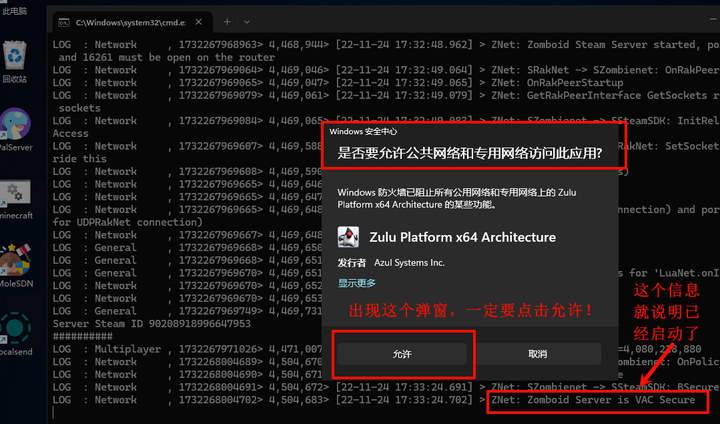Click the 'ZNet: OnRakPeerStartup' log text

click(x=557, y=83)
